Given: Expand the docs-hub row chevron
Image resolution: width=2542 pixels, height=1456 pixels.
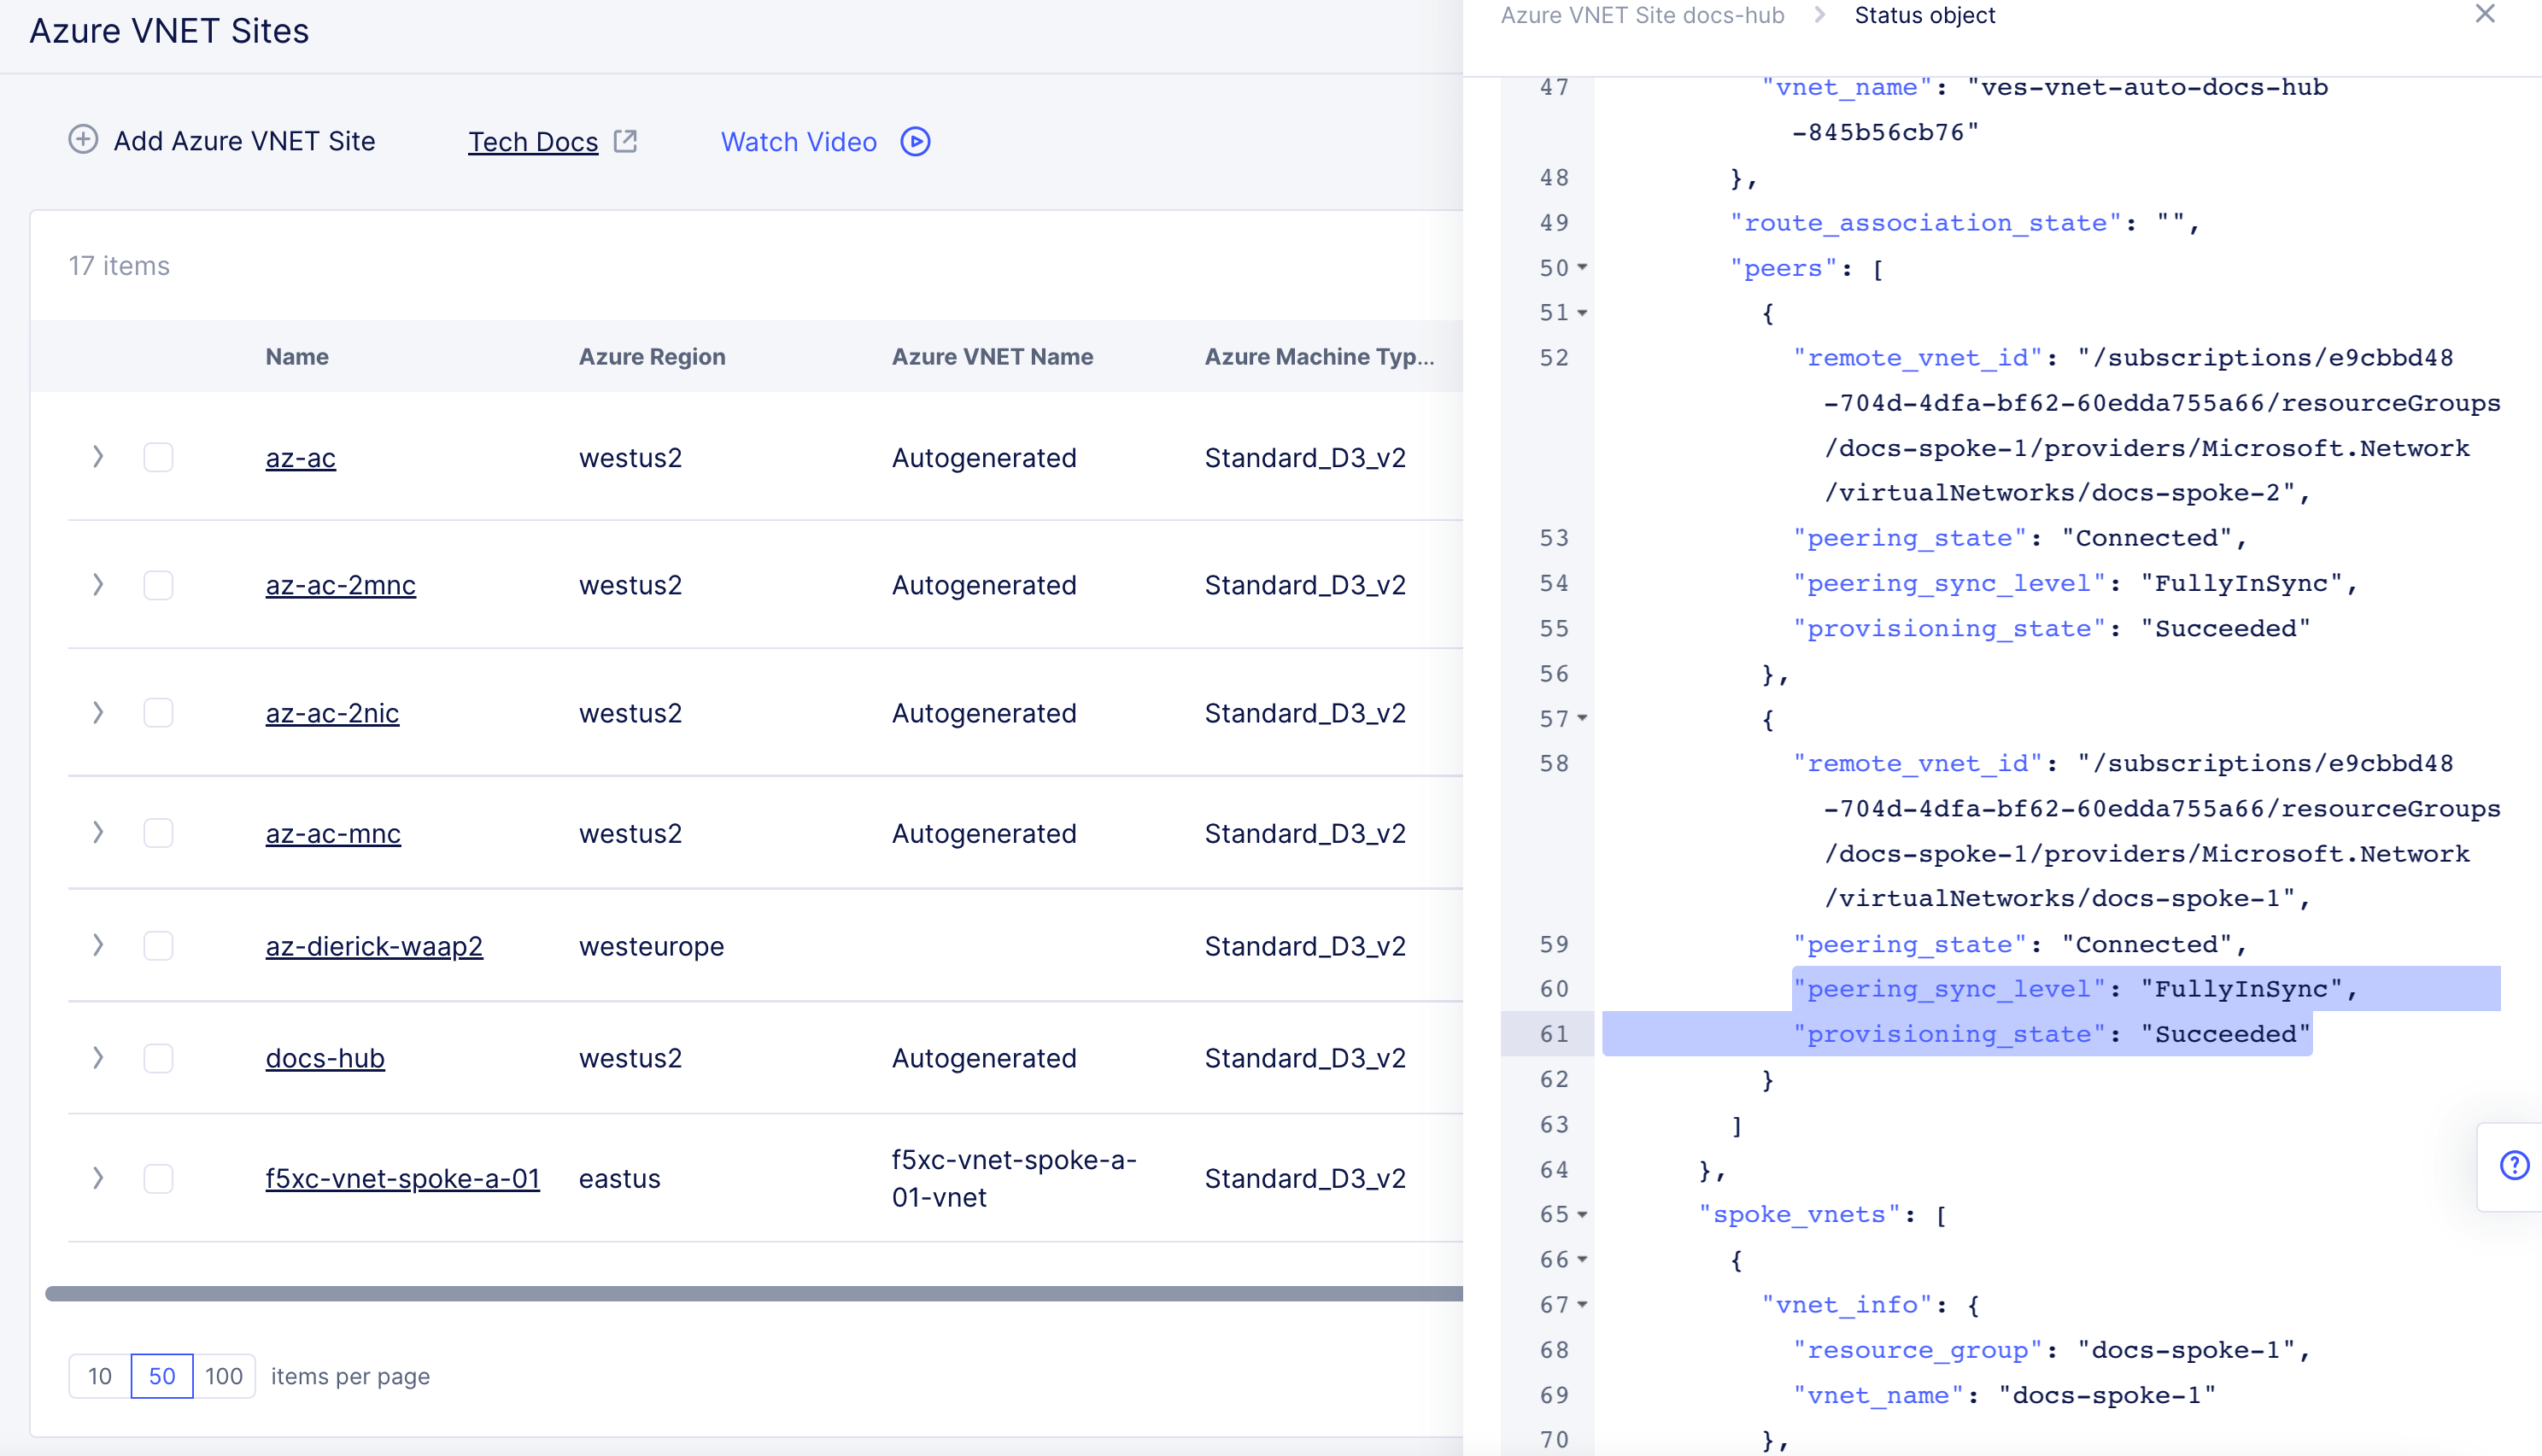Looking at the screenshot, I should (x=98, y=1058).
